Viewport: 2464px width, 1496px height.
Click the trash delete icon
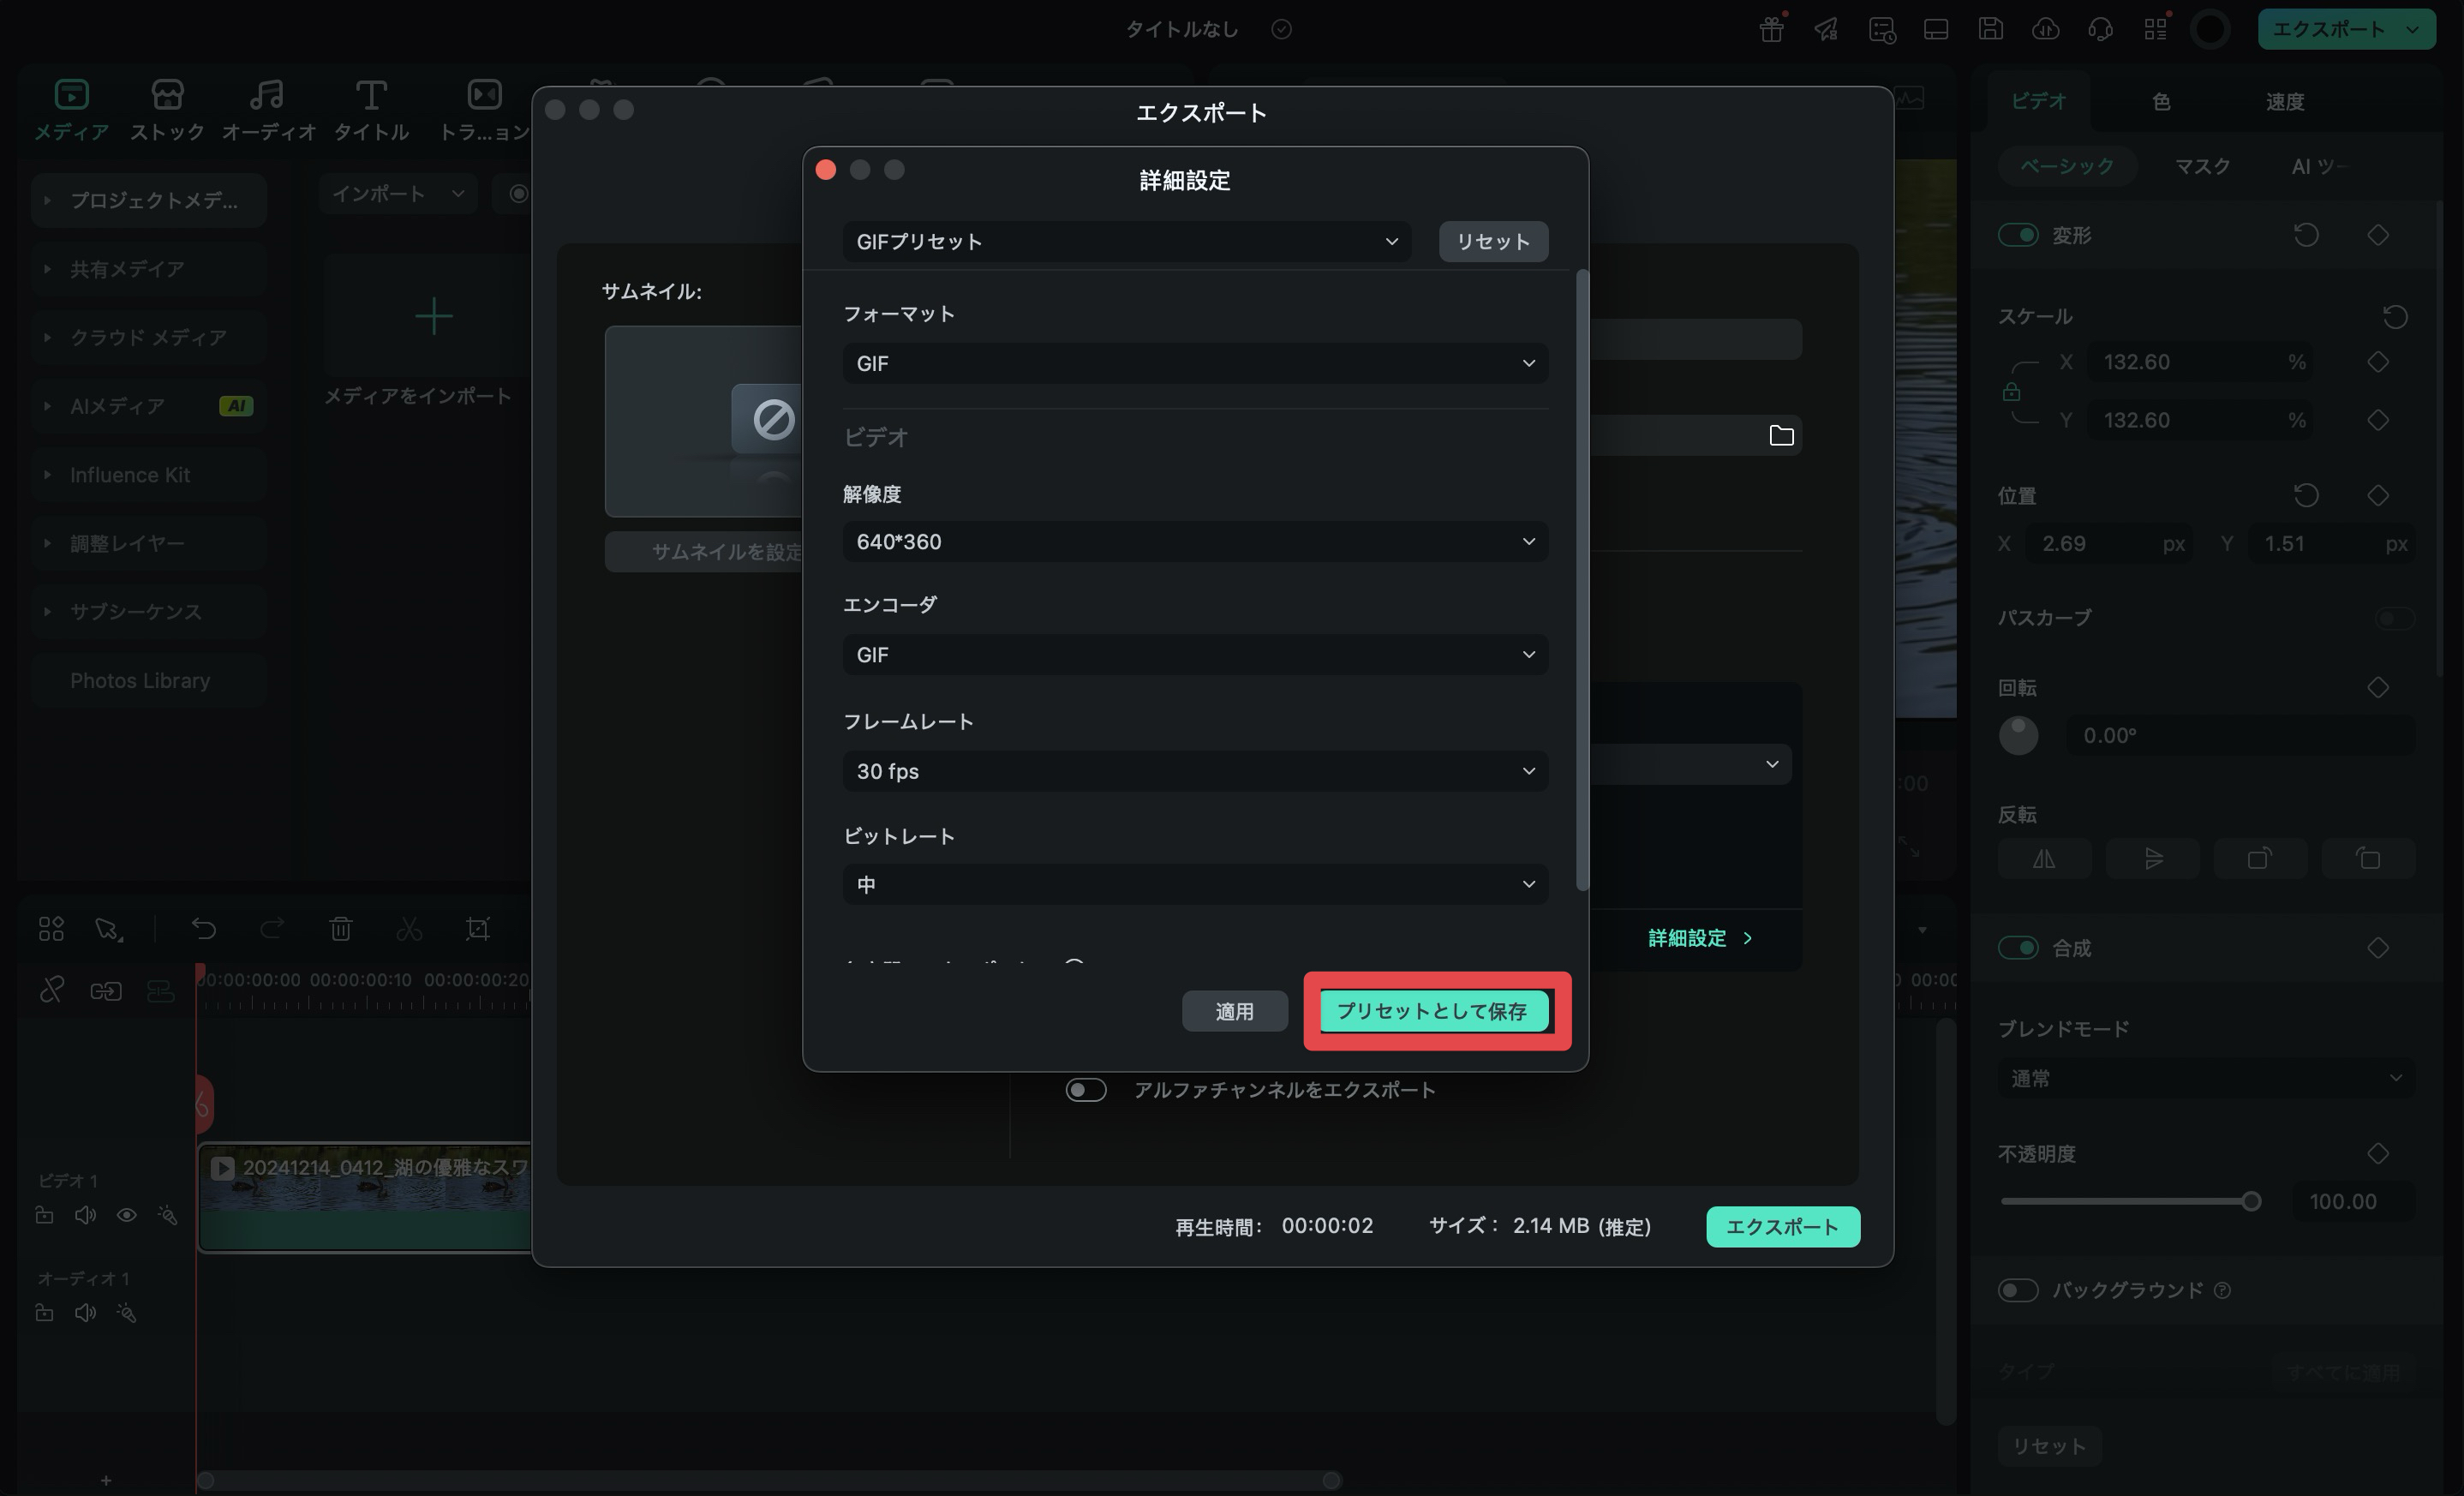[340, 929]
